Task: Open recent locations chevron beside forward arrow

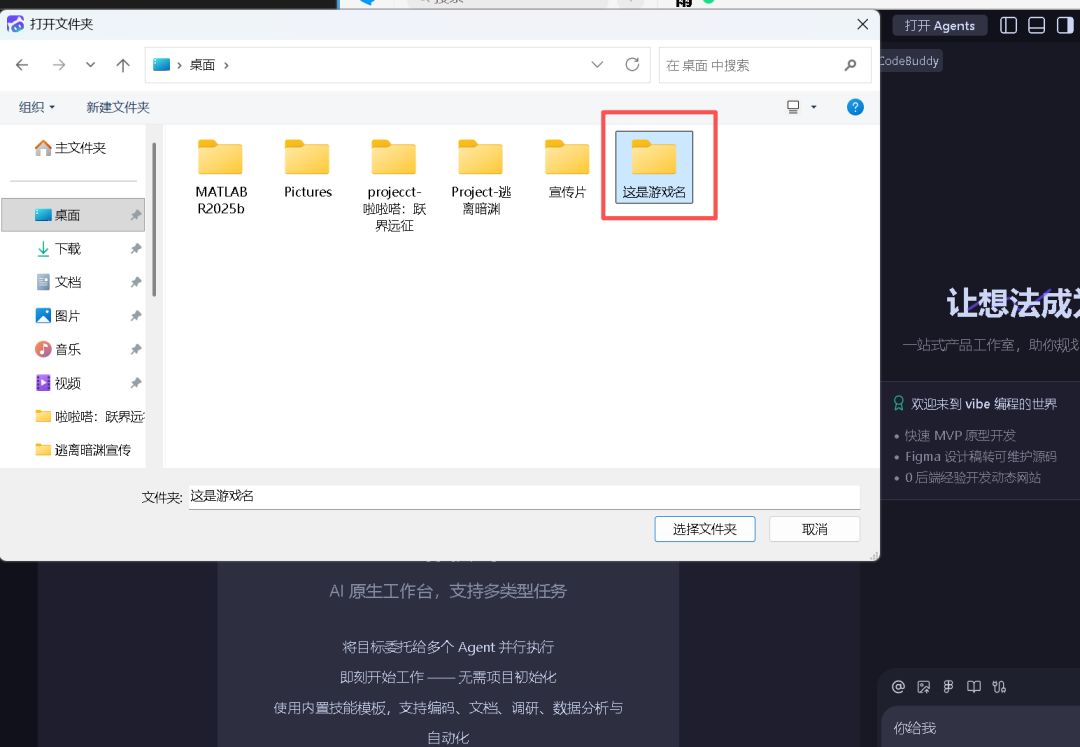Action: pyautogui.click(x=90, y=65)
